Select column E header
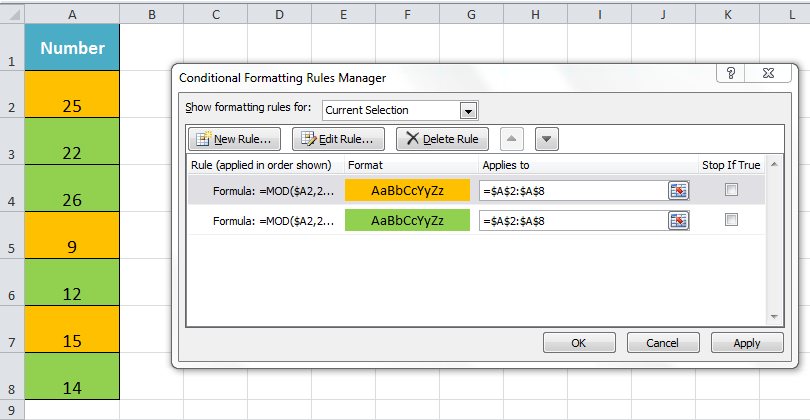Image resolution: width=810 pixels, height=420 pixels. click(344, 15)
